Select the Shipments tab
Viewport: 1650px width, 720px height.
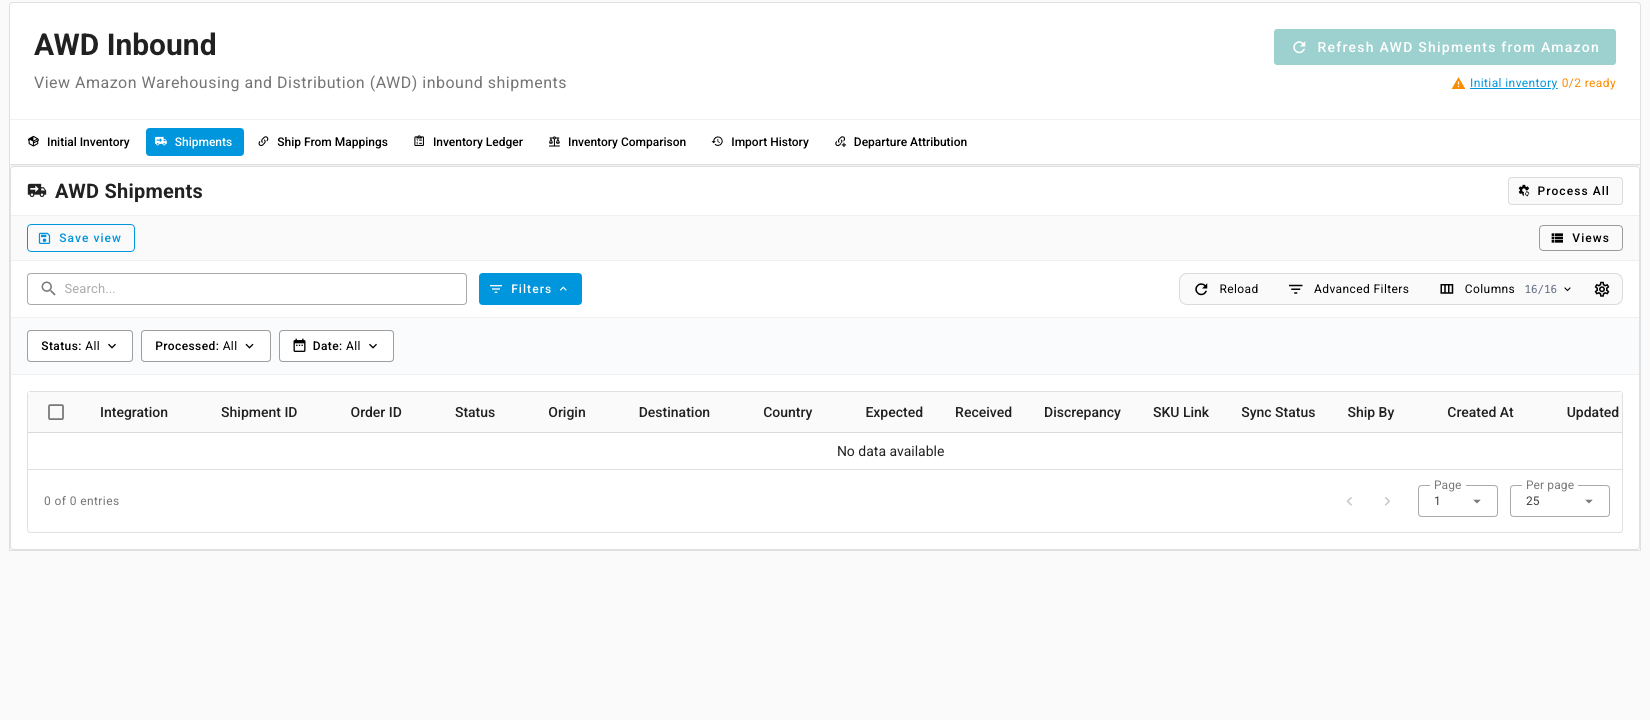coord(195,142)
